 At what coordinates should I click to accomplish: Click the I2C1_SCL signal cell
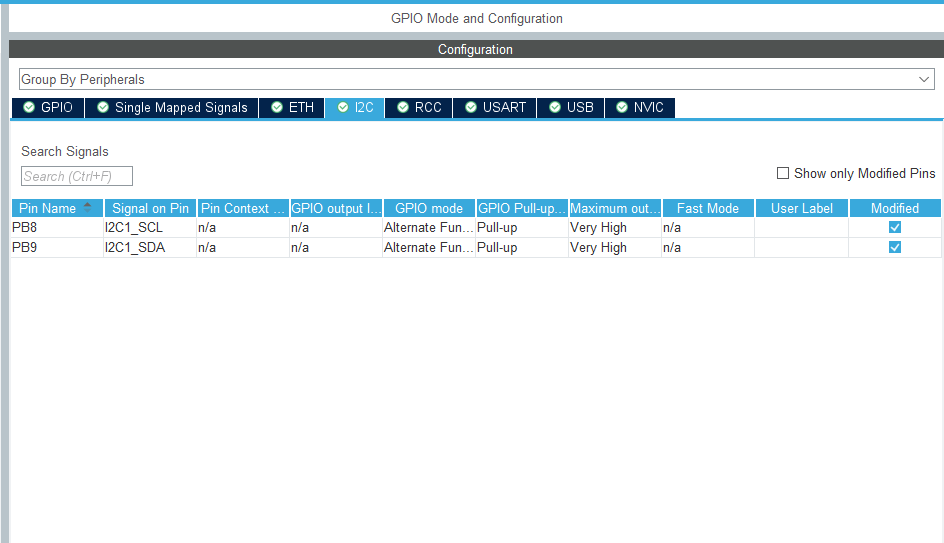coord(151,228)
